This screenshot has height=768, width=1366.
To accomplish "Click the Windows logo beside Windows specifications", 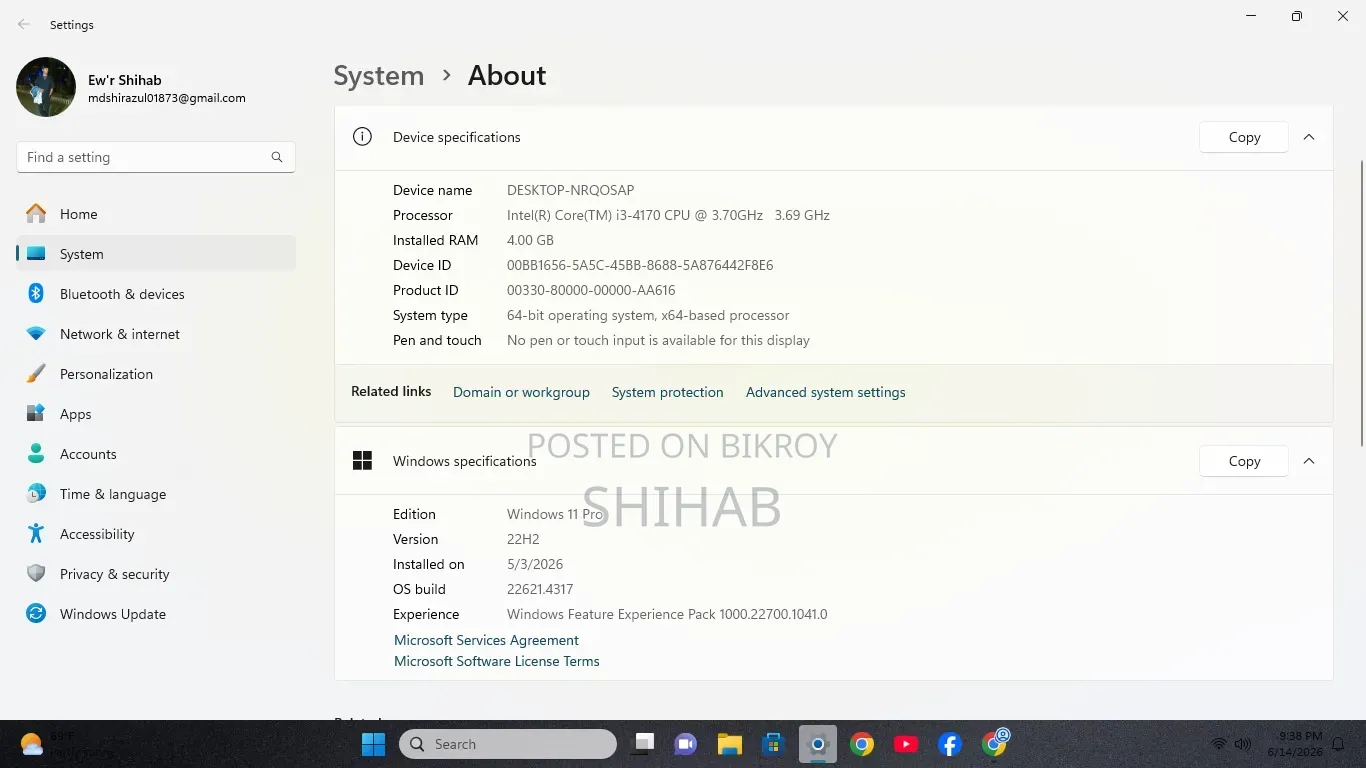I will point(362,461).
